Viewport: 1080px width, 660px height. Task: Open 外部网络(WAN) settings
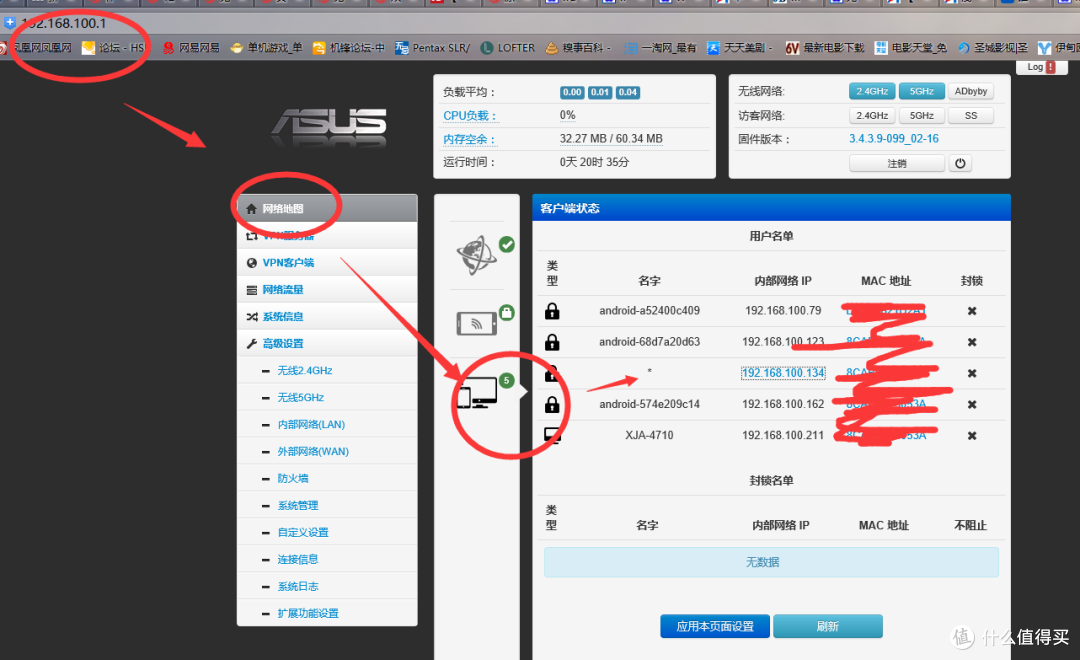pos(313,451)
